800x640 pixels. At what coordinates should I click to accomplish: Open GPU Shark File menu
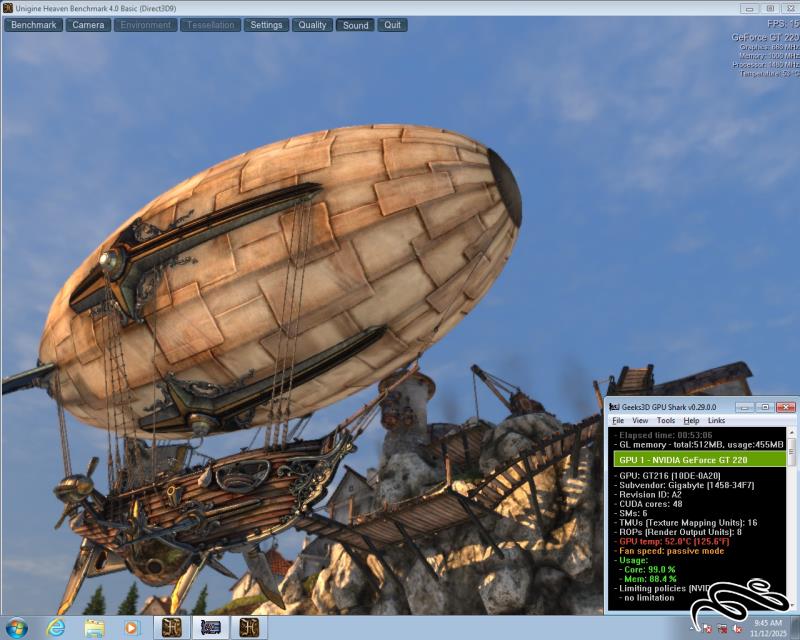[x=618, y=421]
